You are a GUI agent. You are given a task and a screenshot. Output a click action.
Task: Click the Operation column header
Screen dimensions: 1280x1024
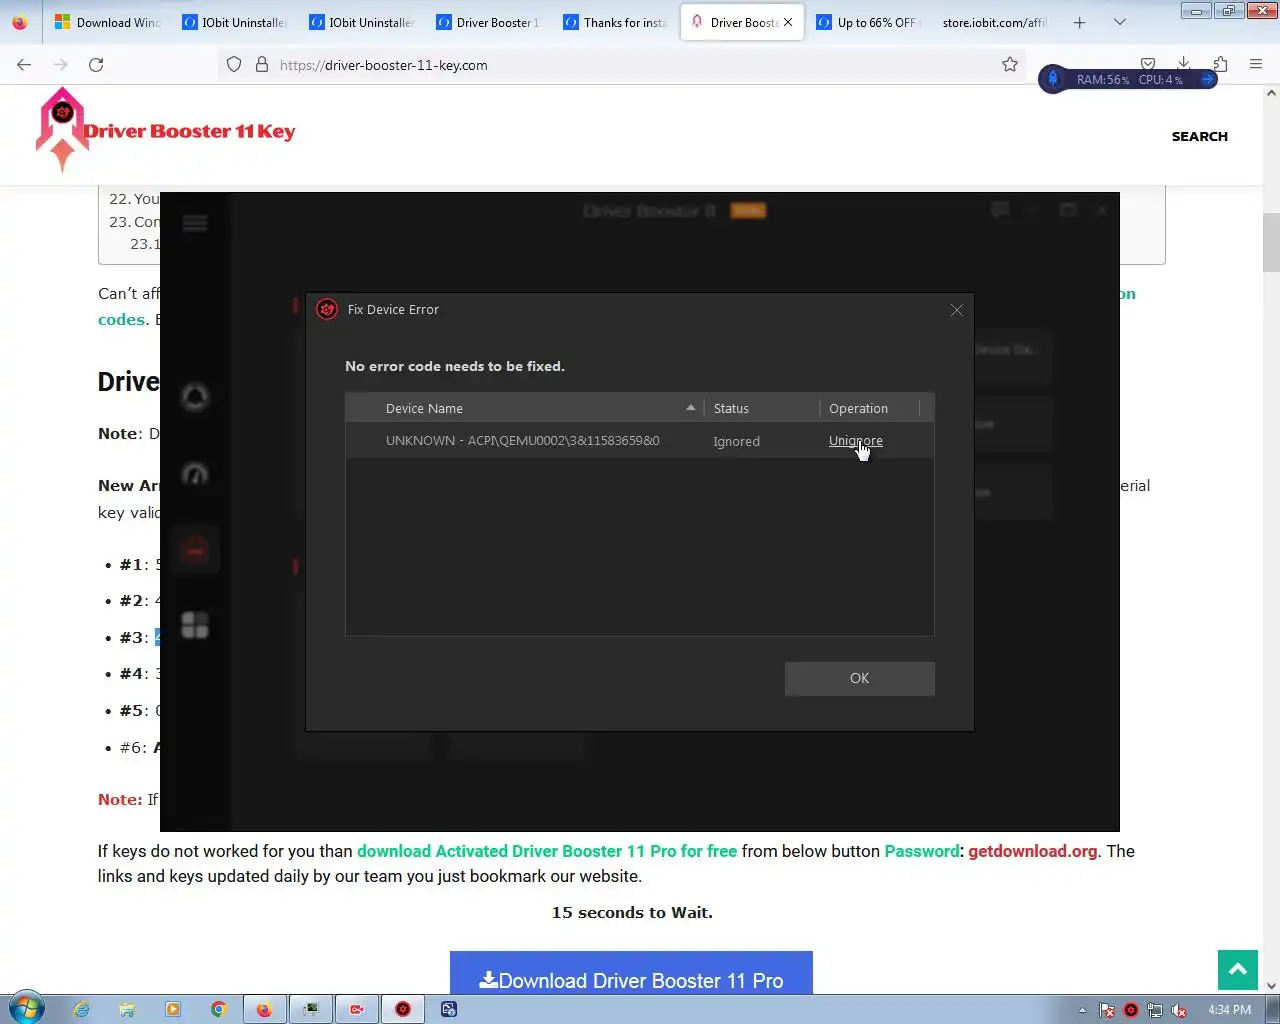[870, 408]
